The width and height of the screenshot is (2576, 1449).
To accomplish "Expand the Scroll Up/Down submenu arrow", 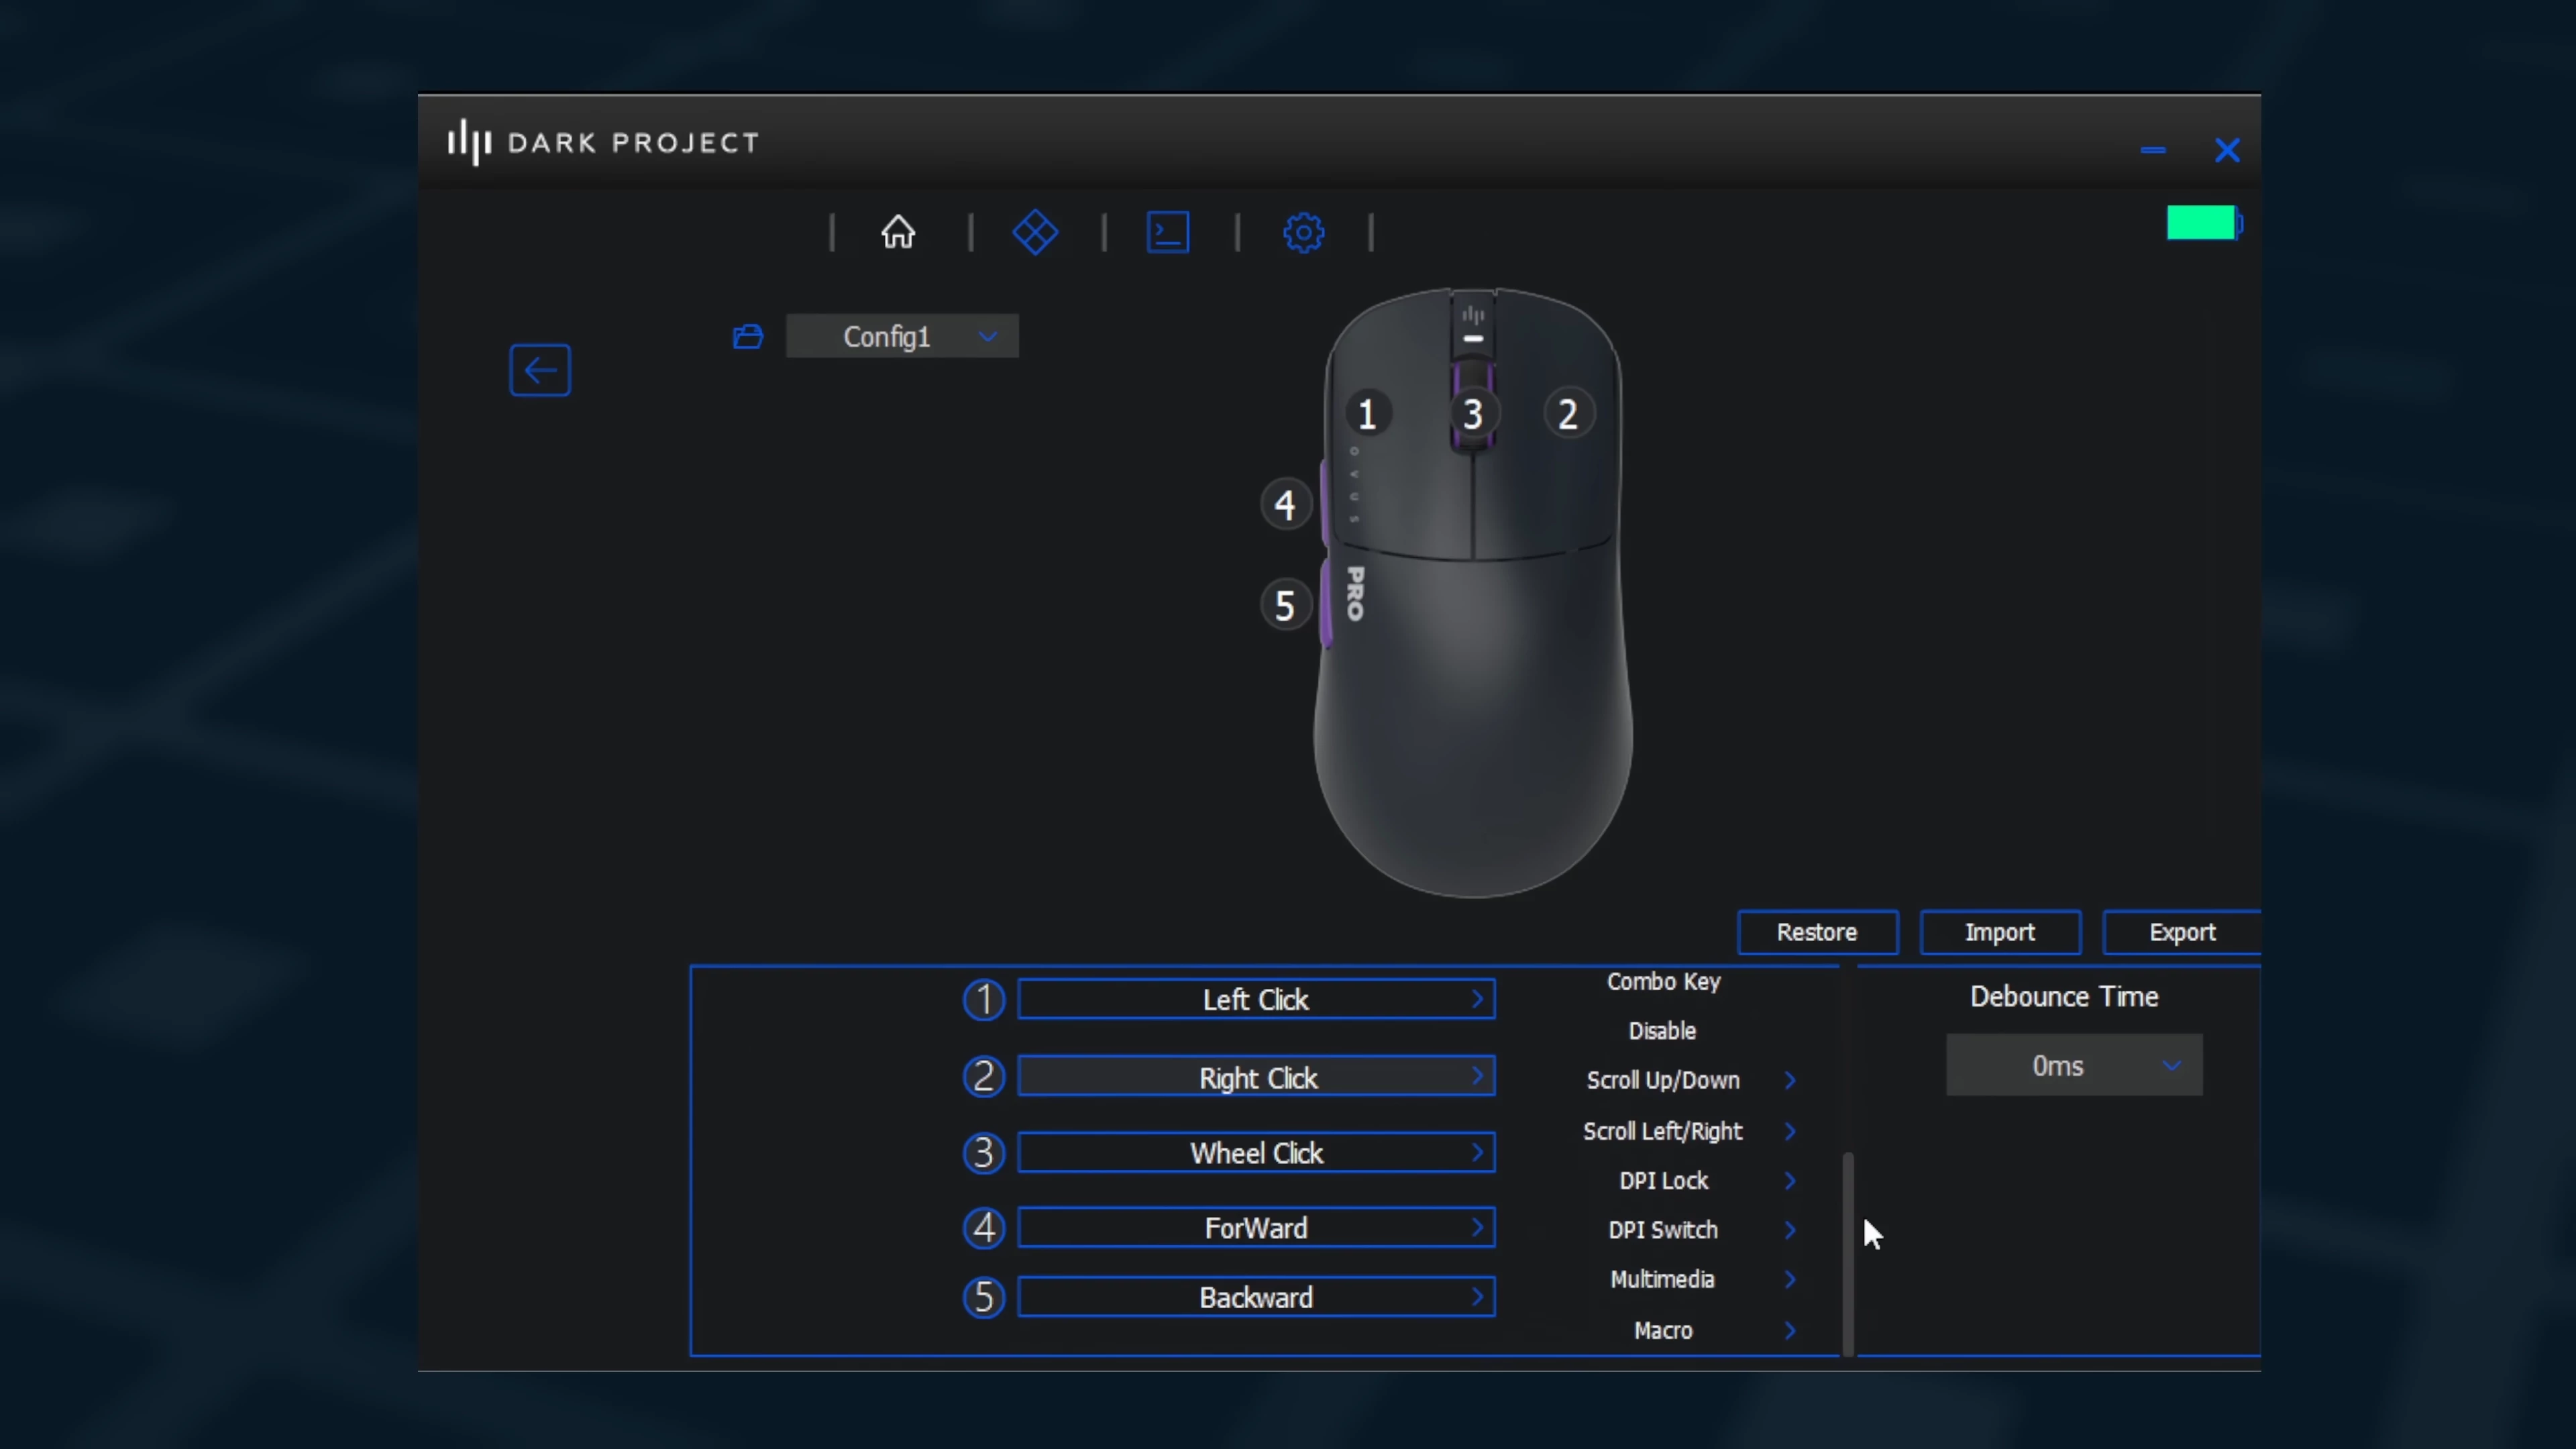I will coord(1790,1080).
